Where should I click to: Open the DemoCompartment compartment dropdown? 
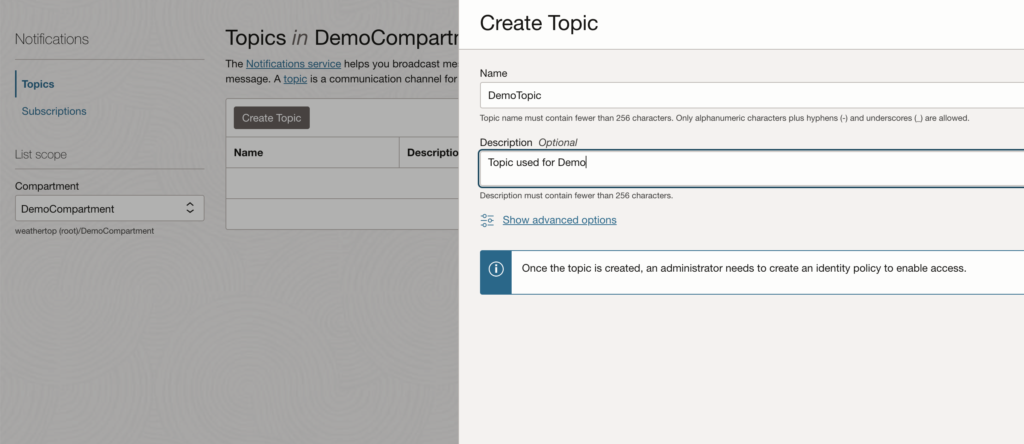coord(110,208)
